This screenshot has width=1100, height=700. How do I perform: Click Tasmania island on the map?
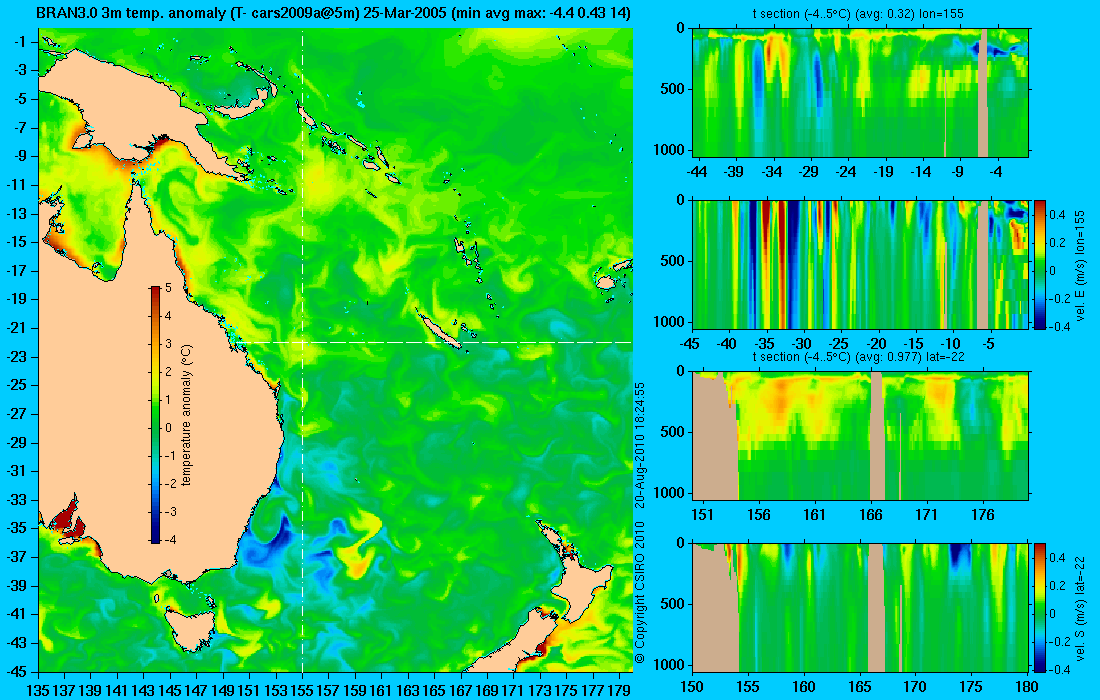(x=189, y=628)
